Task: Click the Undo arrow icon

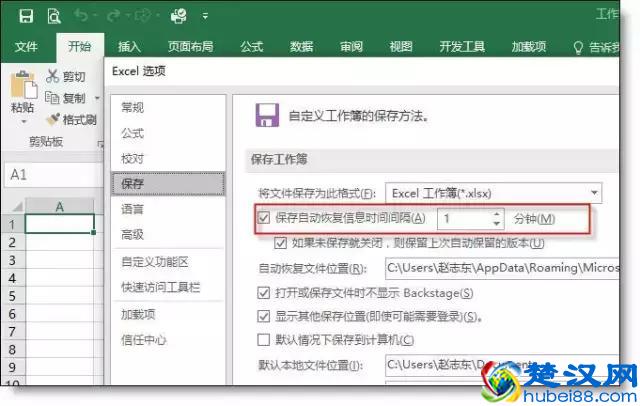Action: click(81, 16)
